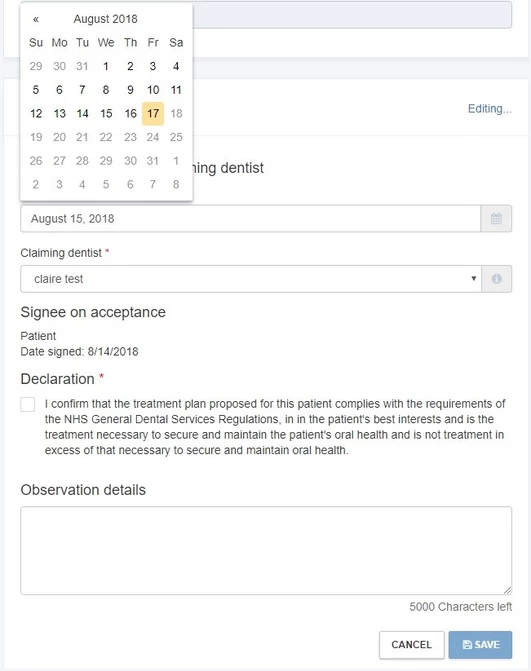The width and height of the screenshot is (531, 671).
Task: Tick the NHS declaration confirmation checkbox
Action: click(28, 404)
